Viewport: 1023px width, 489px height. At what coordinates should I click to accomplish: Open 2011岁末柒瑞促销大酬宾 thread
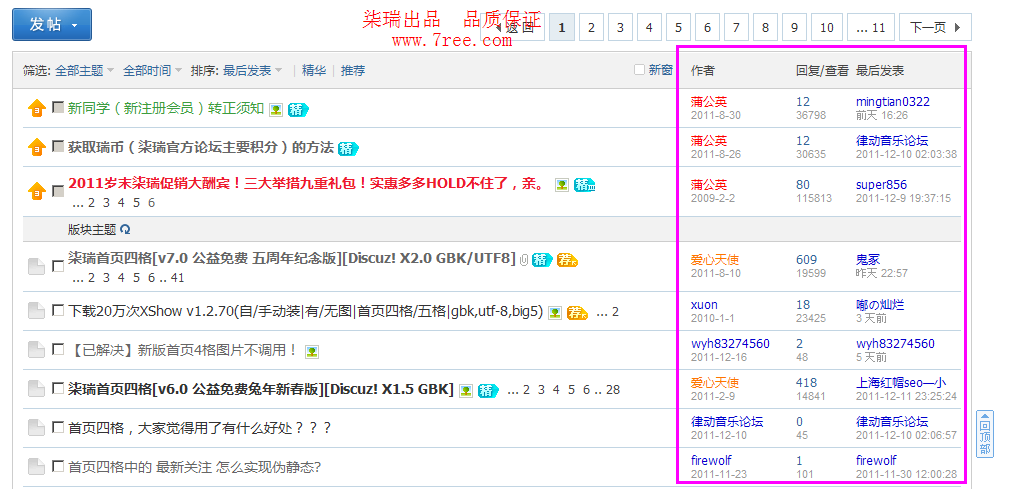(307, 183)
